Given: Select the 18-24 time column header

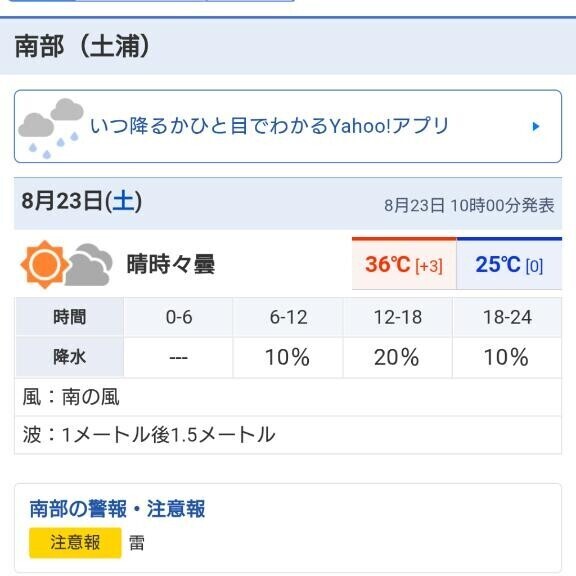Looking at the screenshot, I should click(x=507, y=317).
